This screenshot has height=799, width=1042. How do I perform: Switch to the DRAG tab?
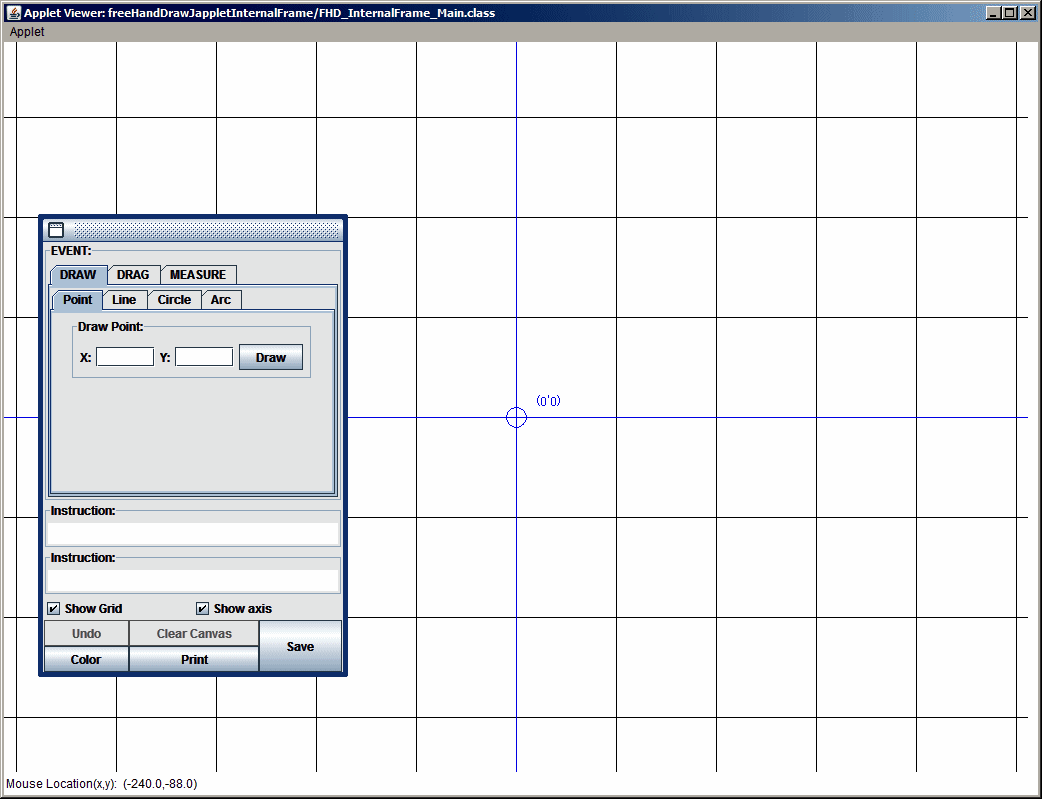point(133,275)
